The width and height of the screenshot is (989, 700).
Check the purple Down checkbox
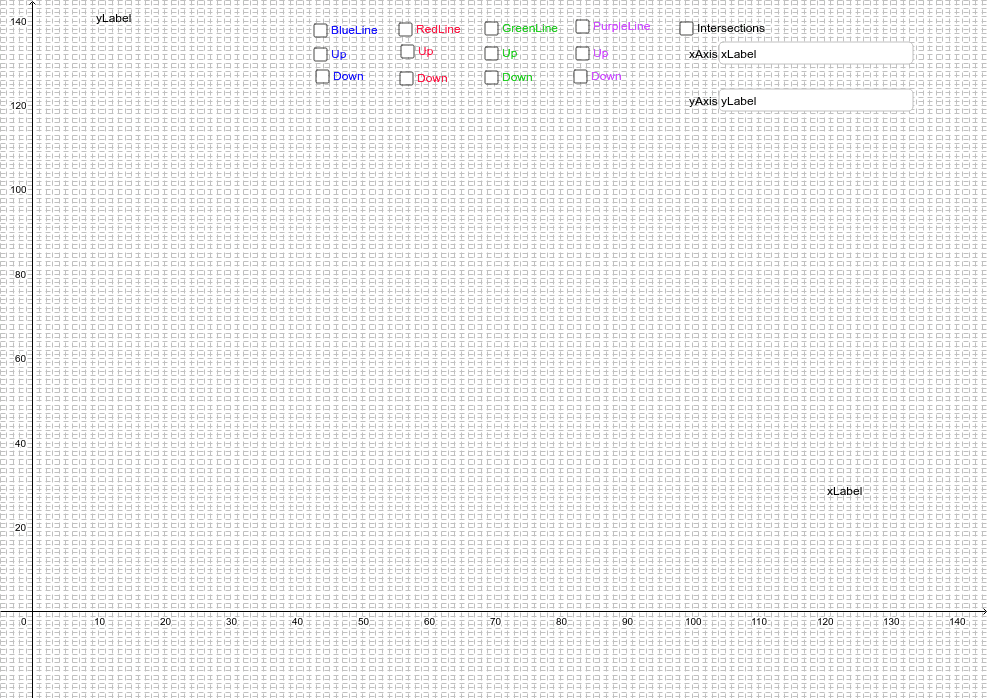pyautogui.click(x=580, y=76)
